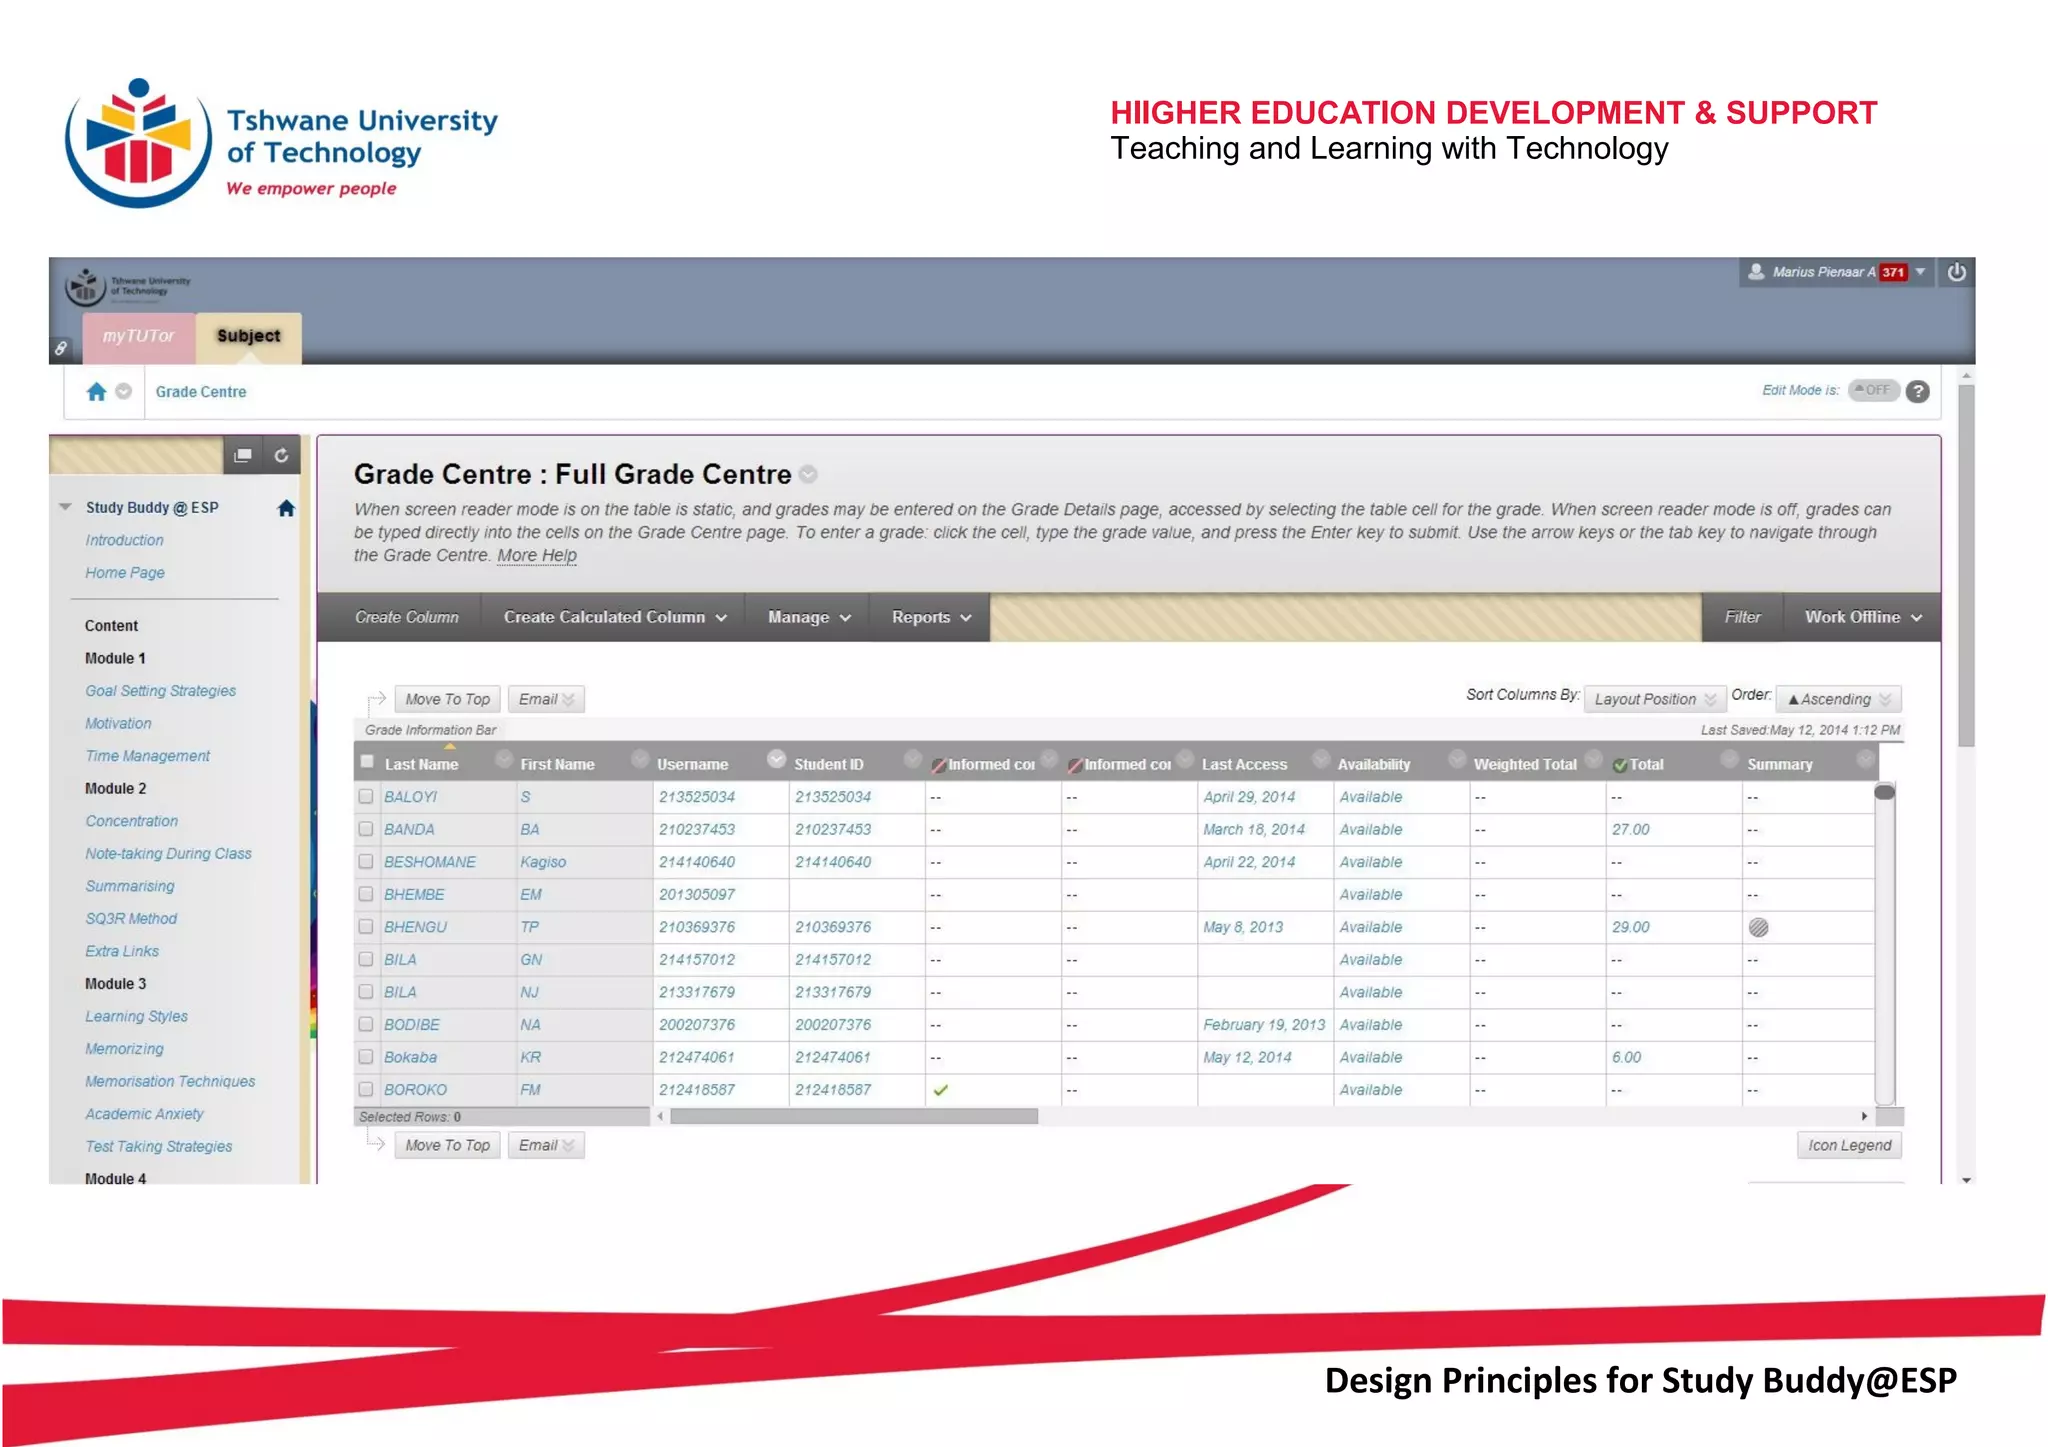Click the logout power icon
Viewport: 2048px width, 1447px height.
click(1956, 272)
